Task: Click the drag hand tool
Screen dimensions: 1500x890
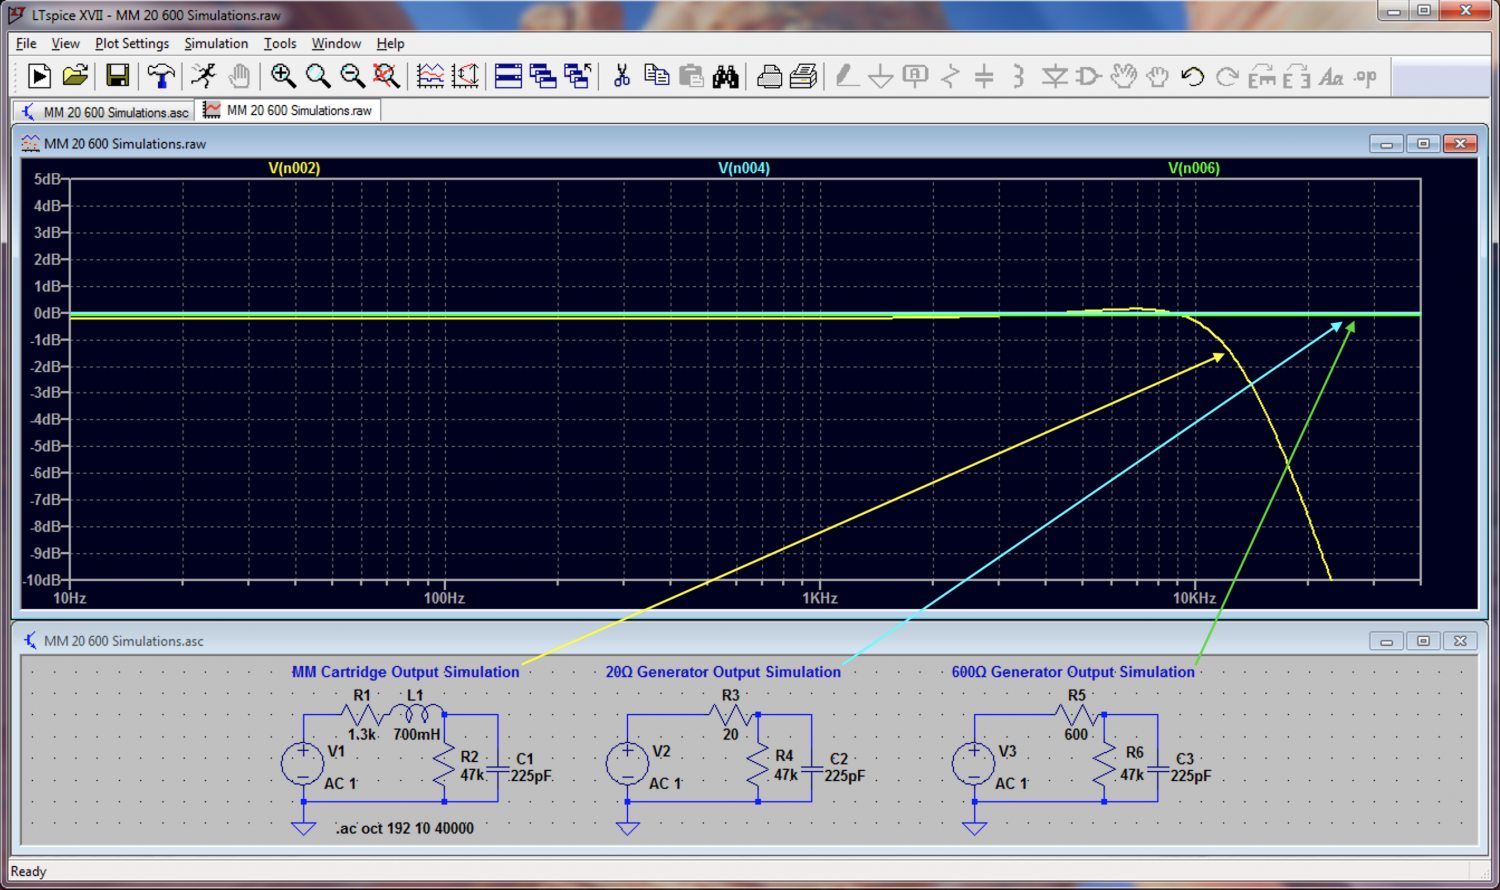Action: pyautogui.click(x=1158, y=76)
